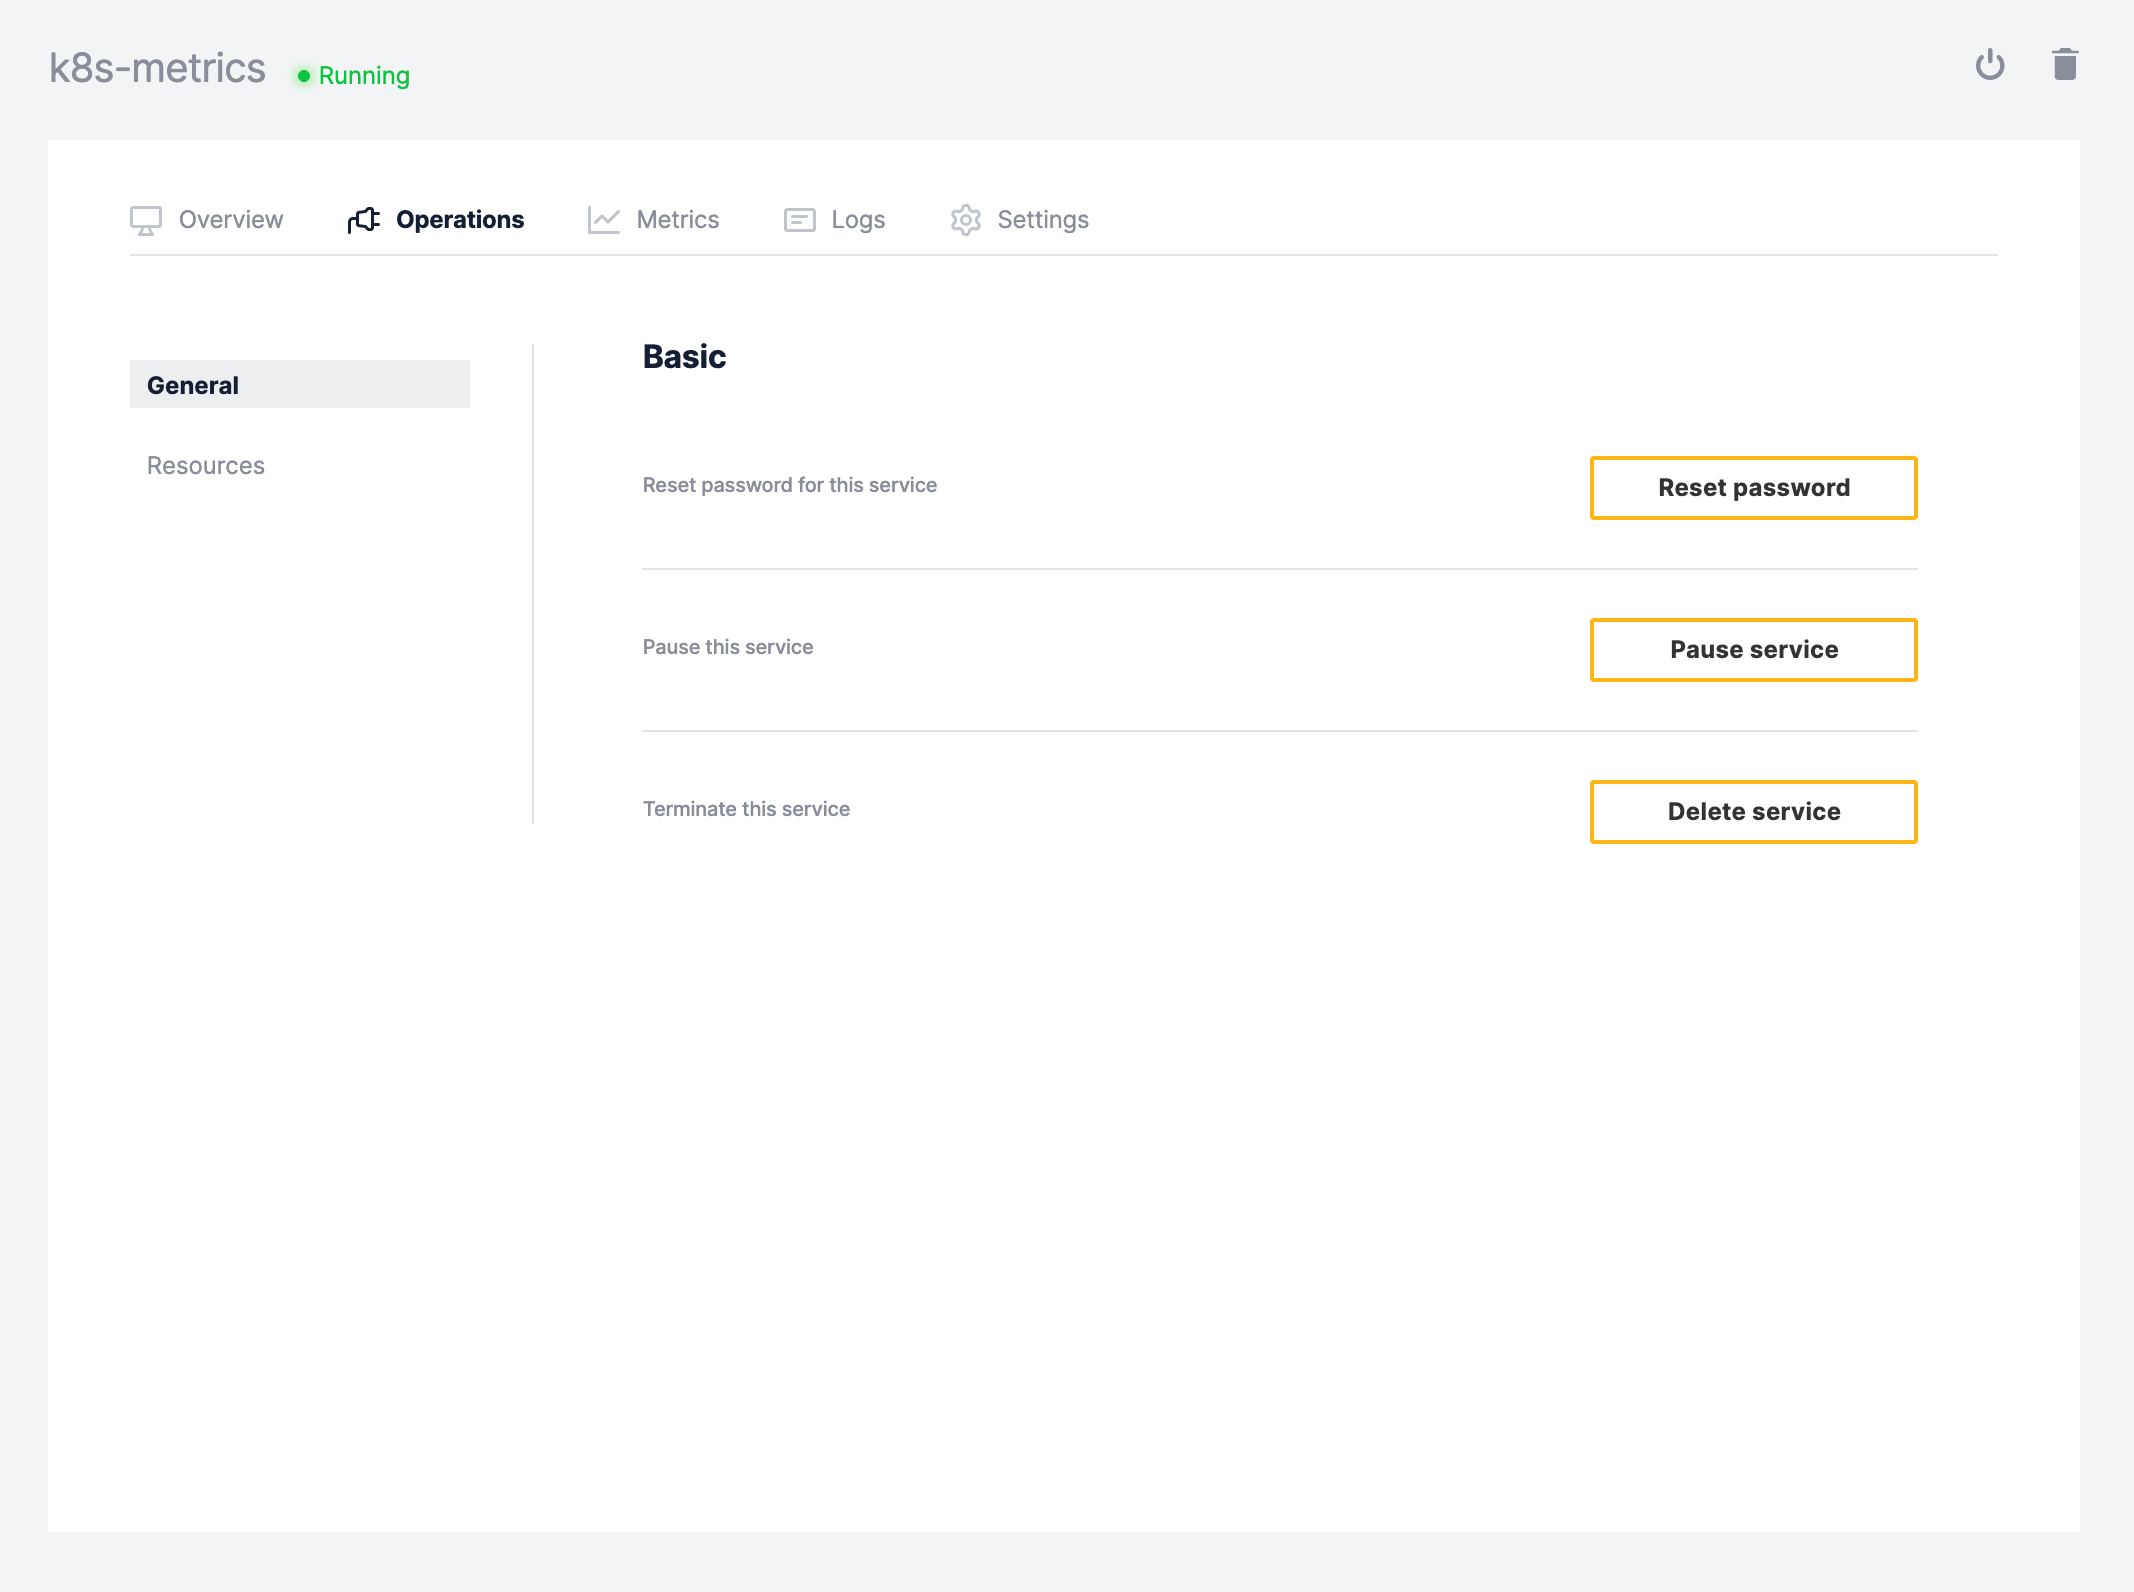
Task: Toggle the k8s-metrics service pause state
Action: pyautogui.click(x=1753, y=649)
